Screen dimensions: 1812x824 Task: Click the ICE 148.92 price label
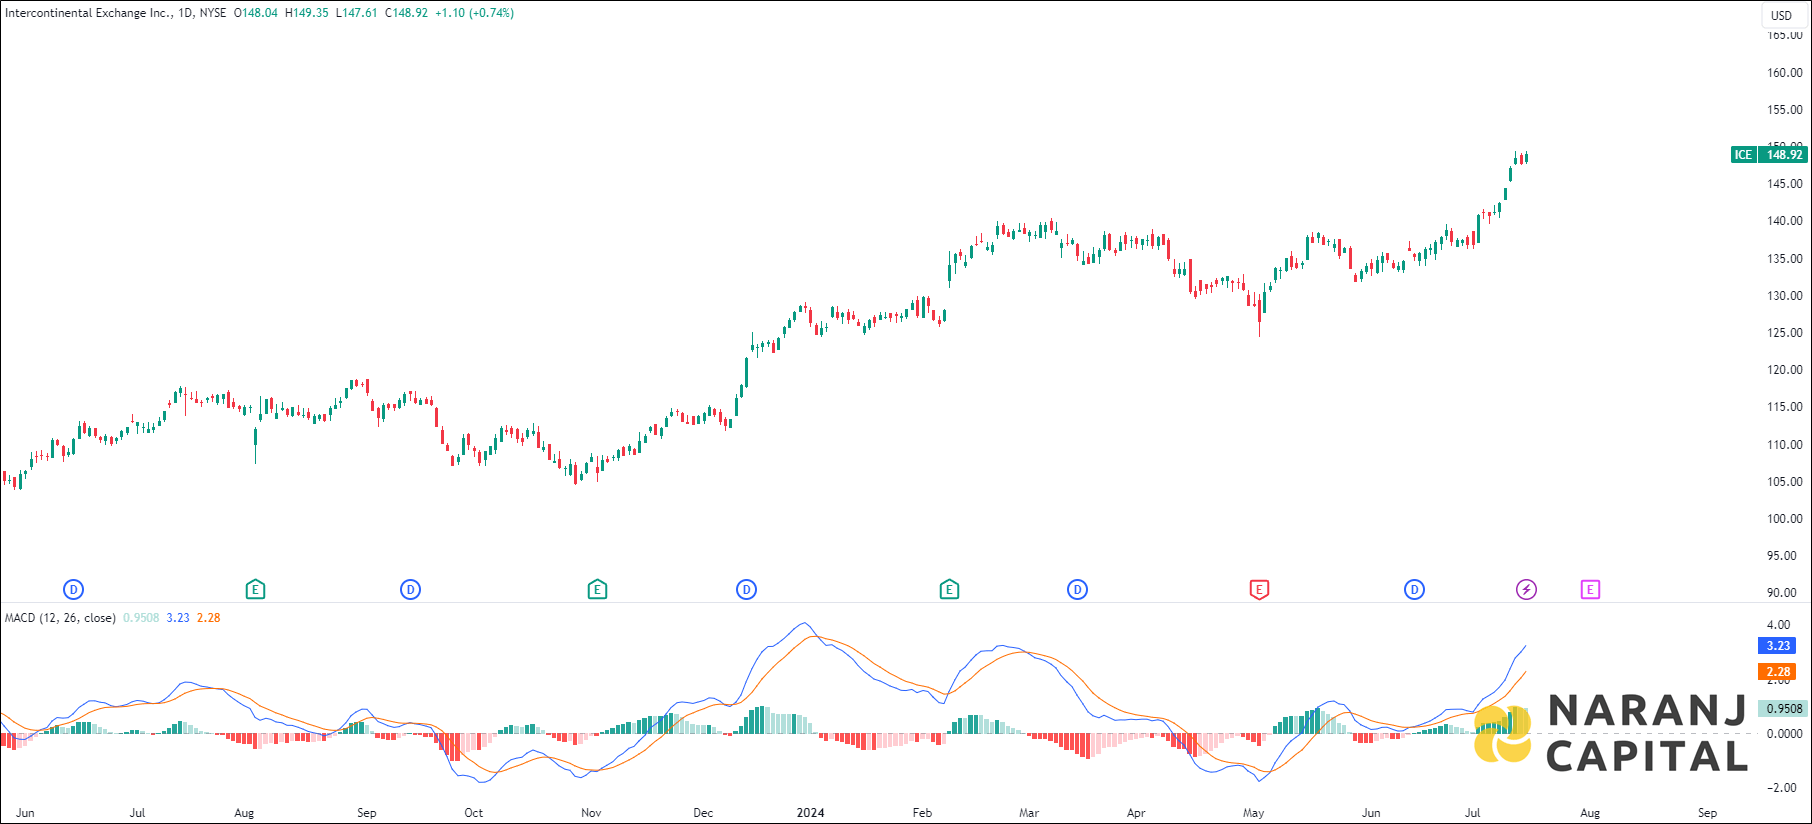1769,155
